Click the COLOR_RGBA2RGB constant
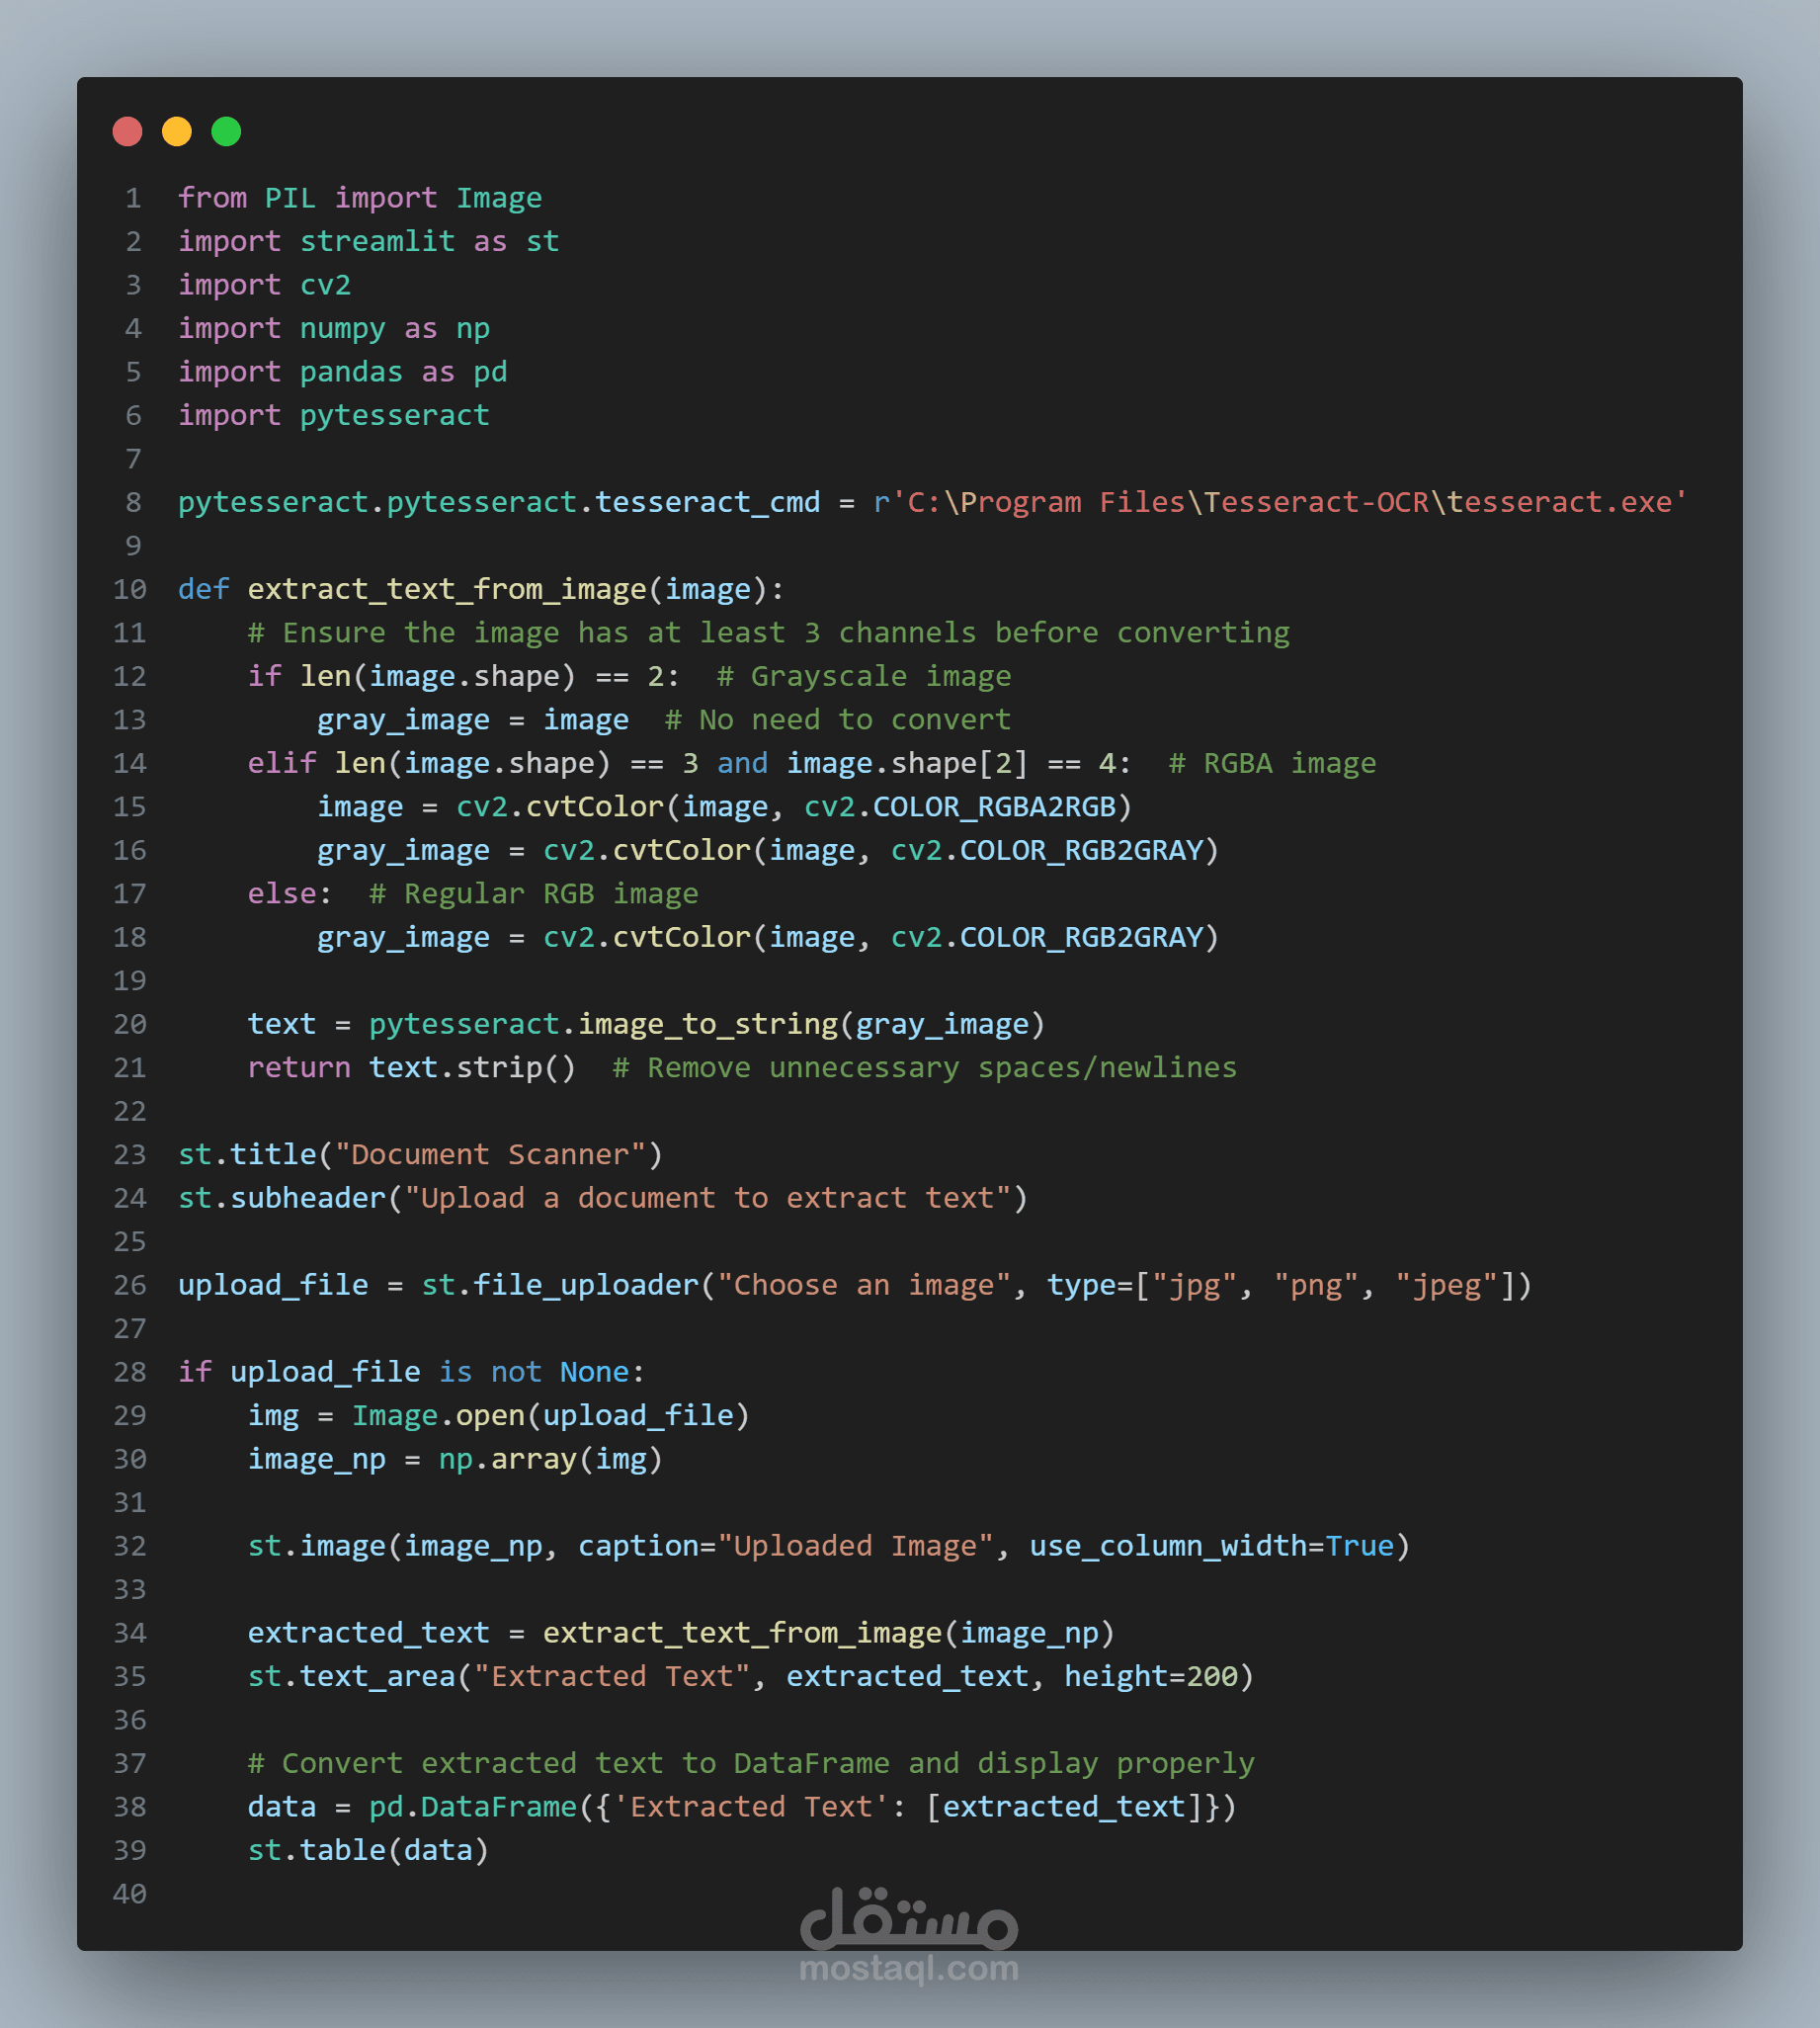Image resolution: width=1820 pixels, height=2028 pixels. [x=994, y=807]
